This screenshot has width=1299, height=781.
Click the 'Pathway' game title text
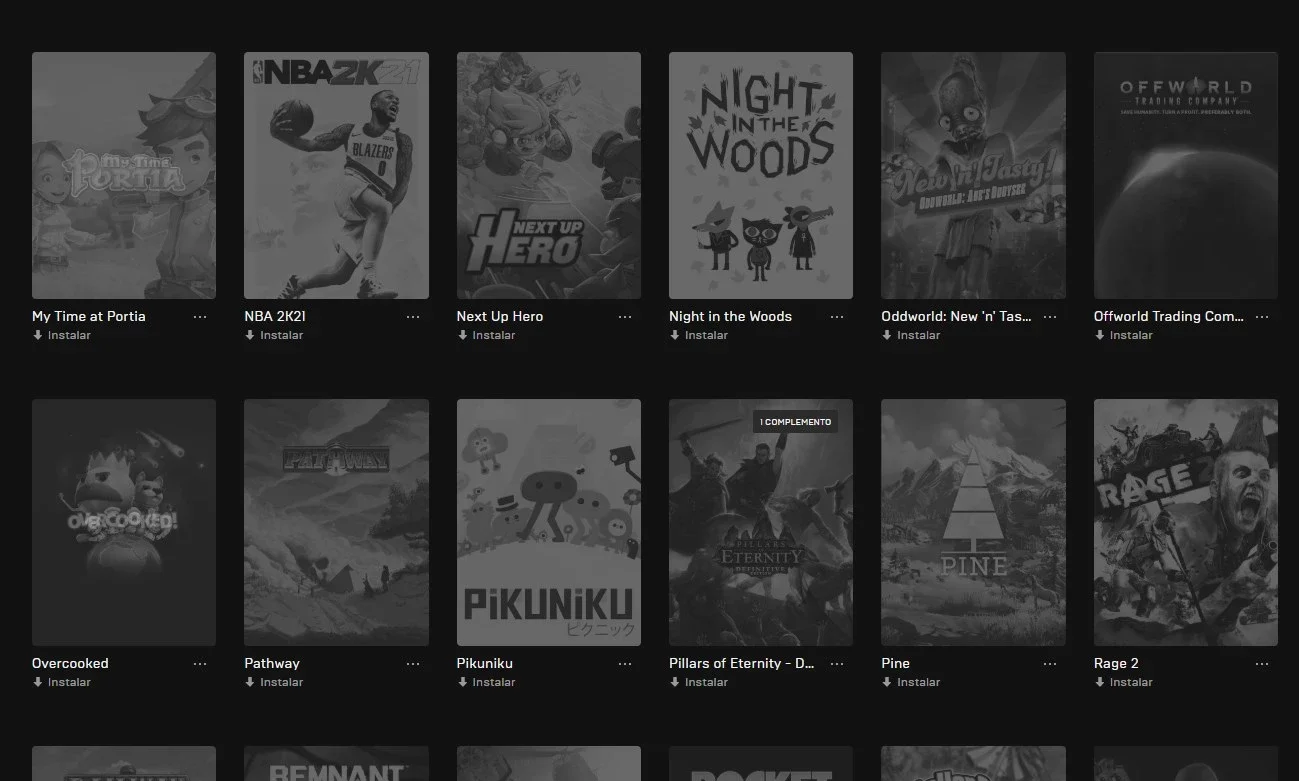point(272,663)
